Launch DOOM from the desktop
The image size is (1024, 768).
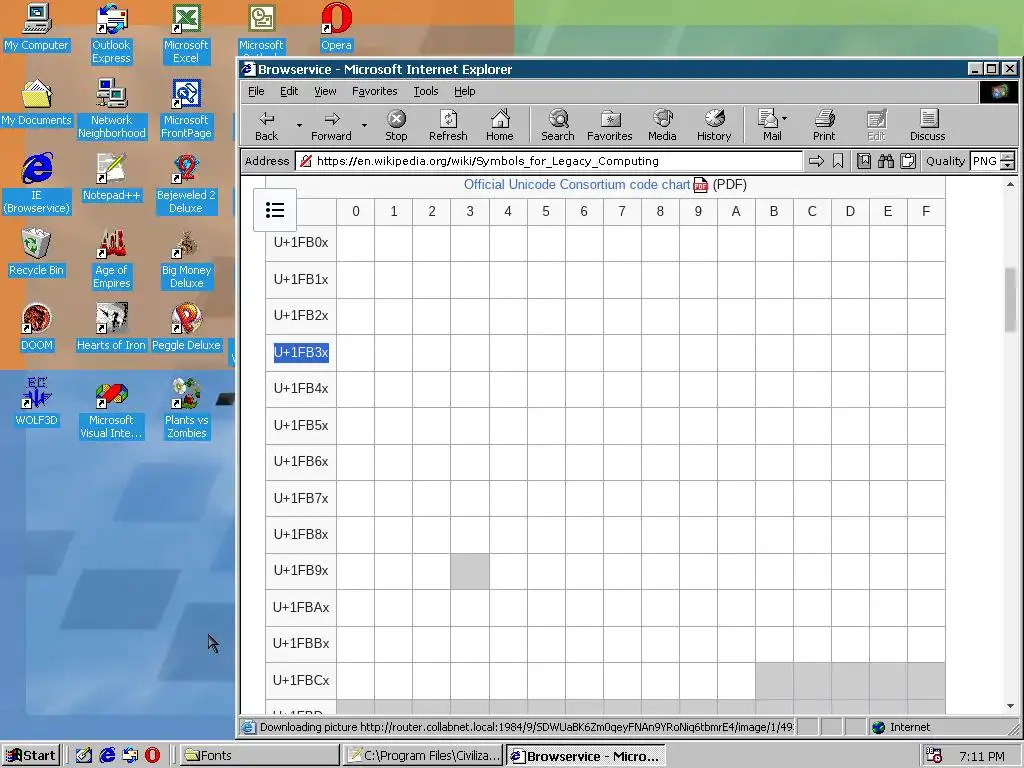point(37,327)
